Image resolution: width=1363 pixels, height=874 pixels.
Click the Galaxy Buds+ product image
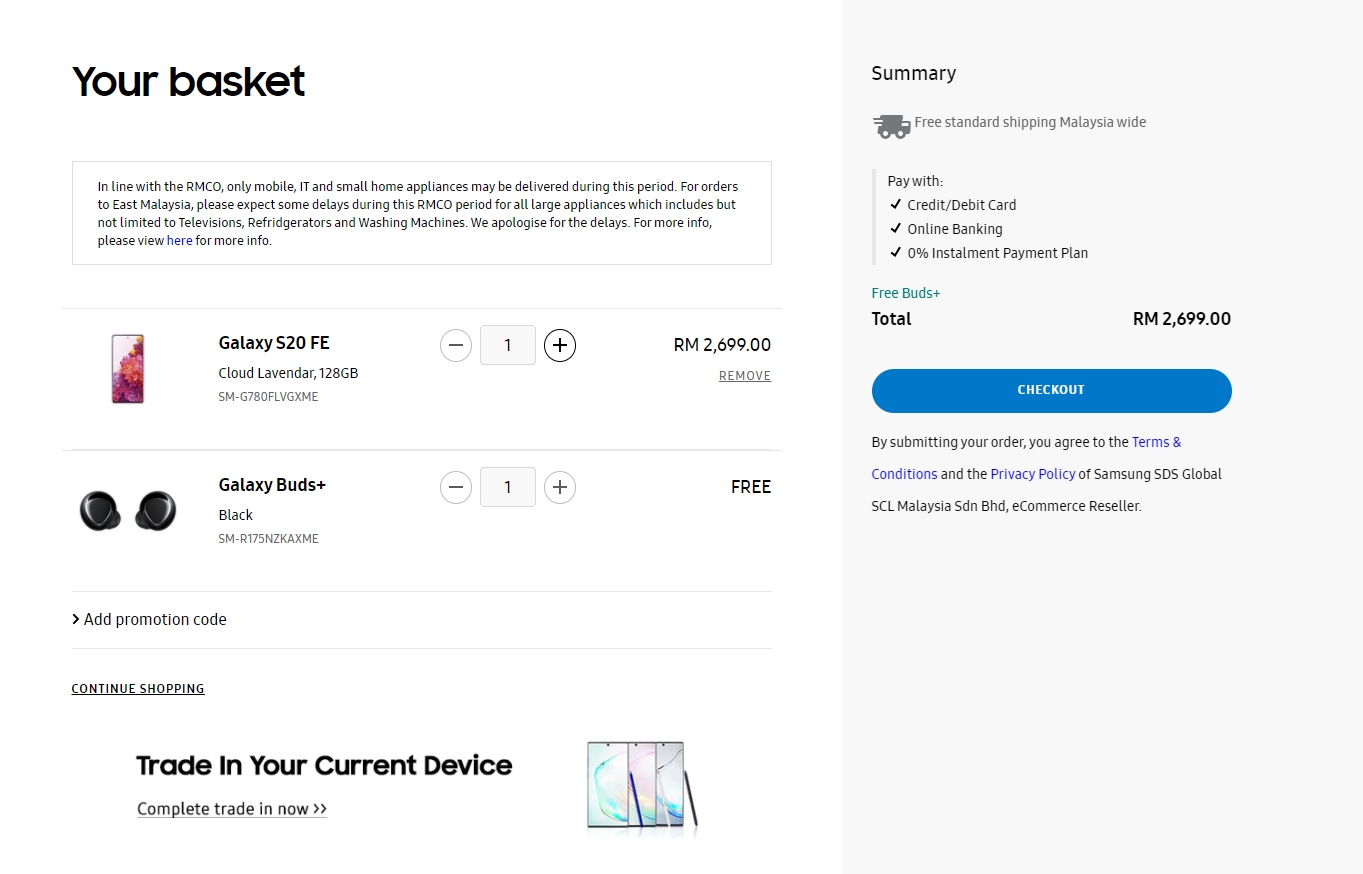click(128, 511)
